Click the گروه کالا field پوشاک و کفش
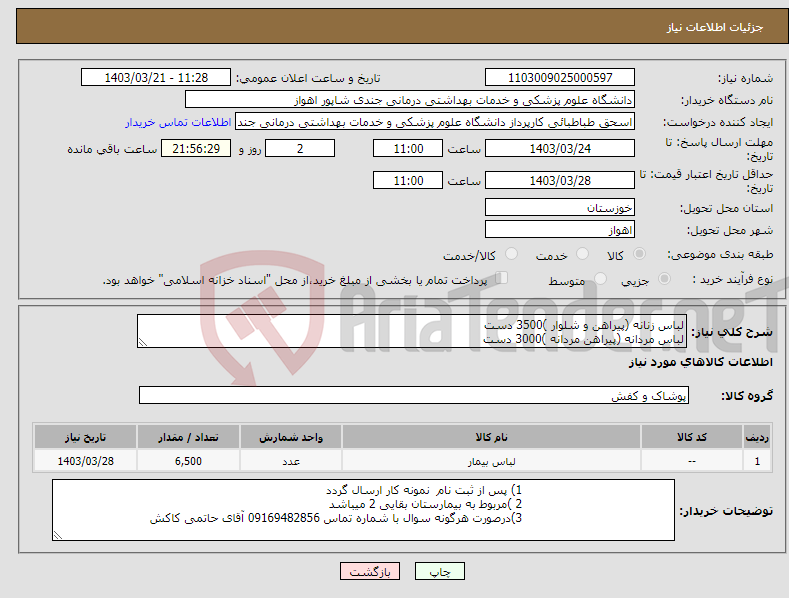This screenshot has height=598, width=789. [414, 395]
